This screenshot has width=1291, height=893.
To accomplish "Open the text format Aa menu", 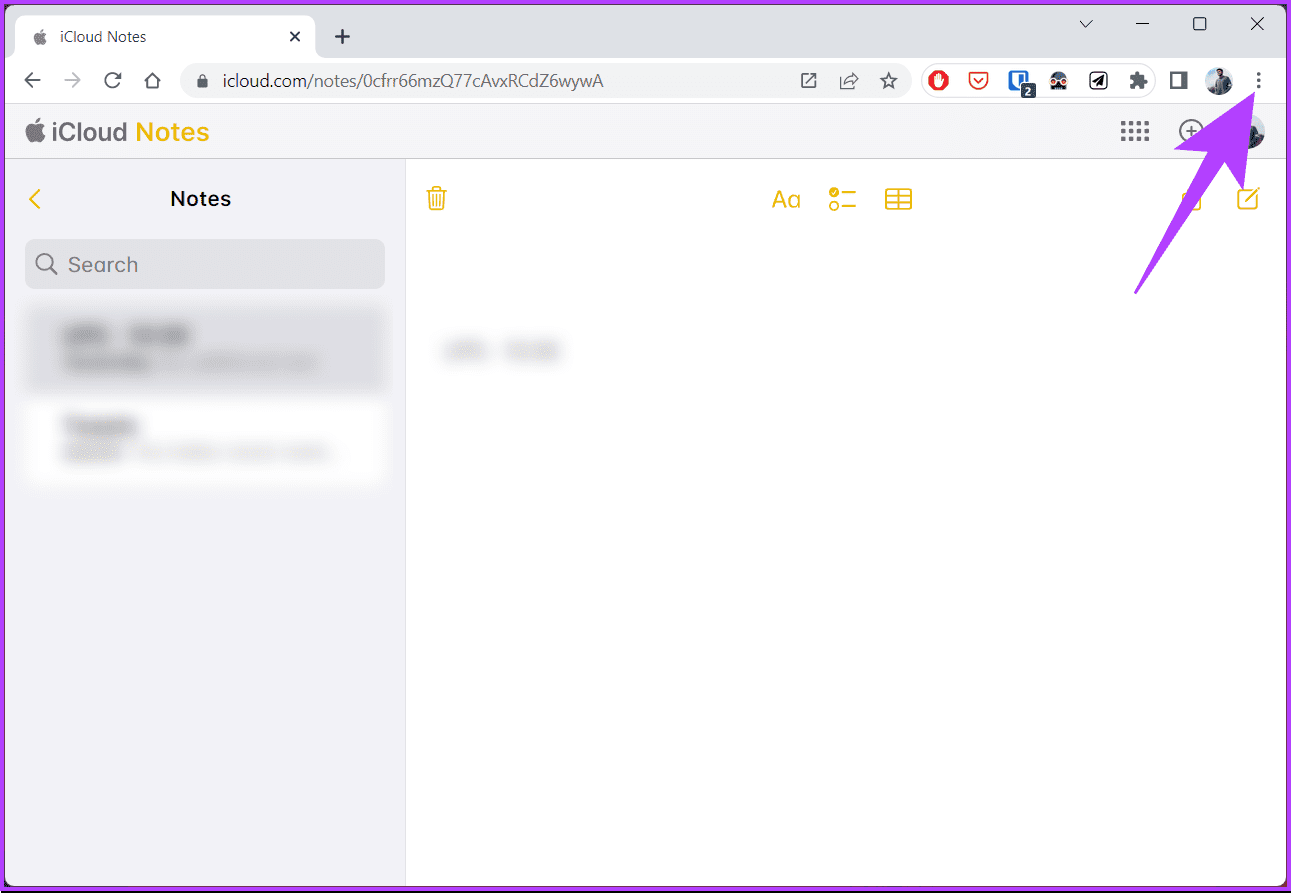I will click(x=786, y=199).
